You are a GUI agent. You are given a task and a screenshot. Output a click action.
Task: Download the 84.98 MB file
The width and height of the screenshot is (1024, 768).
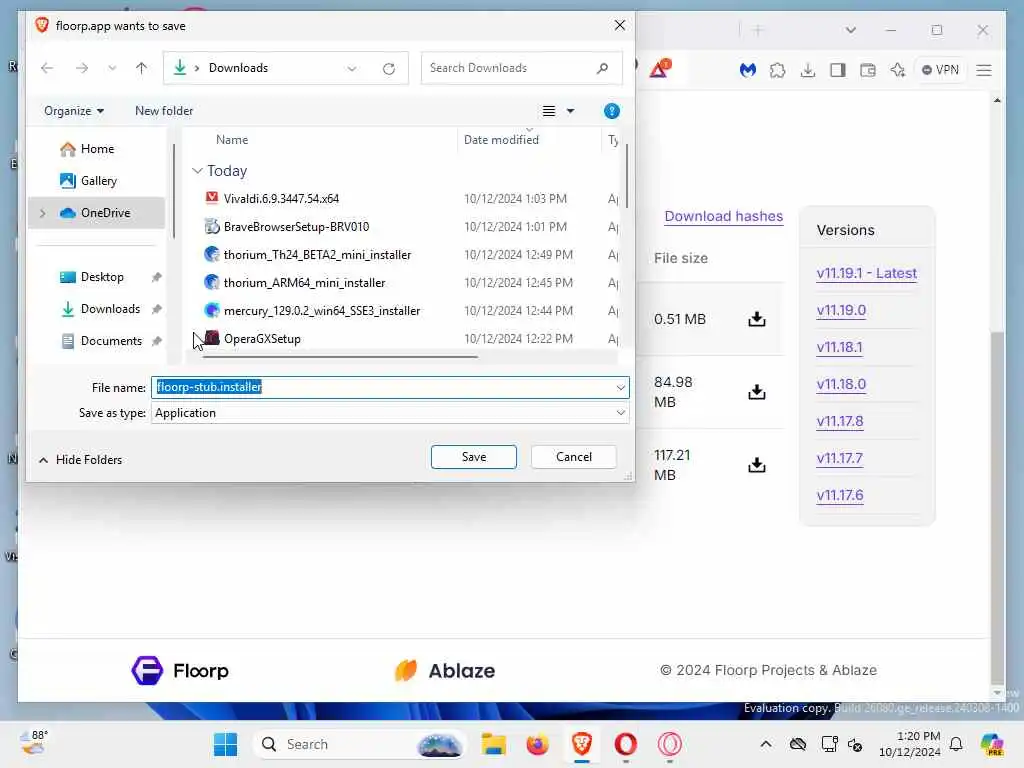coord(757,392)
